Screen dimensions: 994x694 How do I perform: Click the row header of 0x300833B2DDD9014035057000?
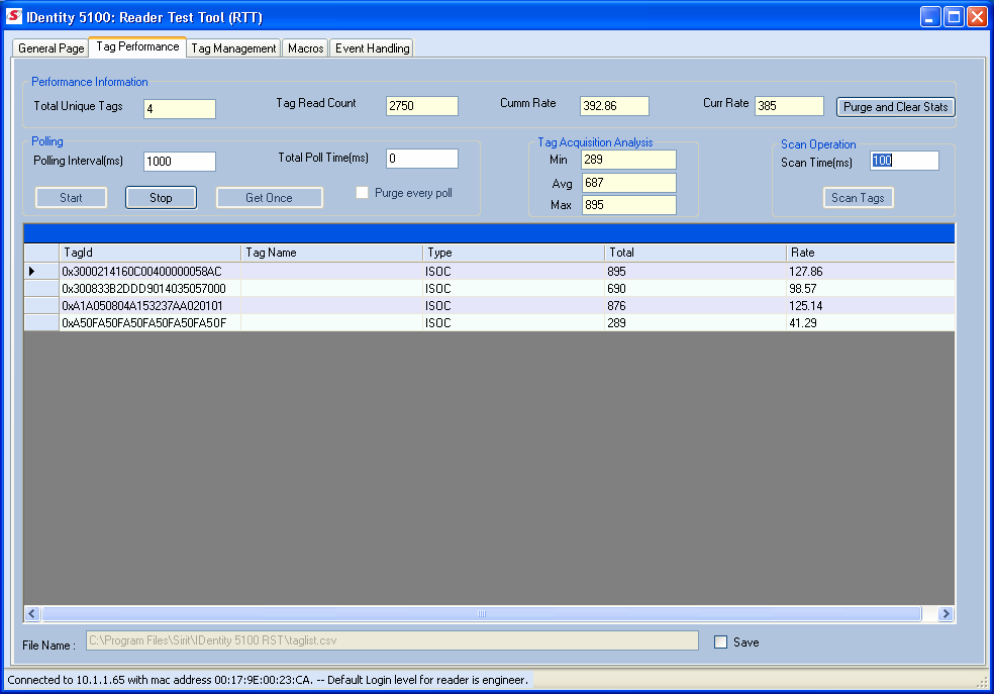[41, 288]
